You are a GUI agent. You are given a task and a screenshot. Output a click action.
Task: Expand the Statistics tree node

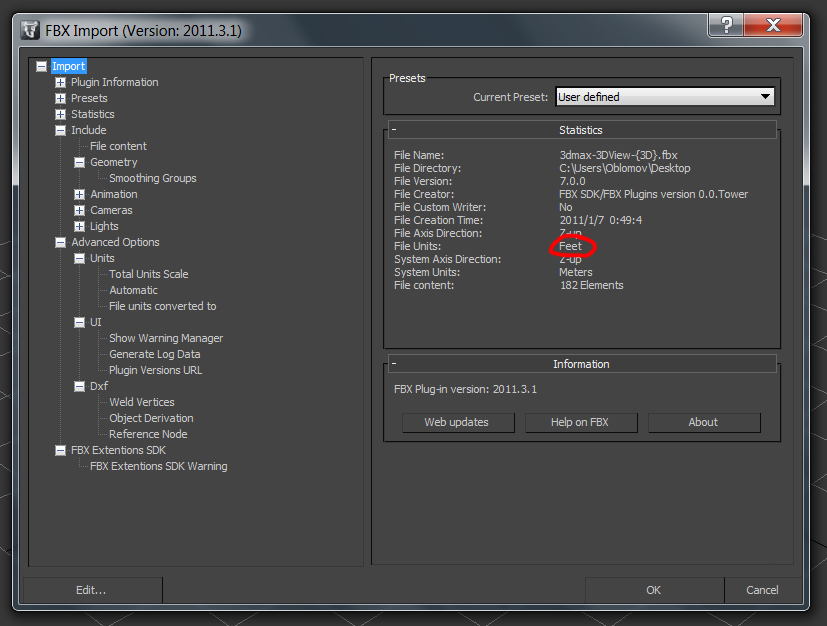(61, 114)
